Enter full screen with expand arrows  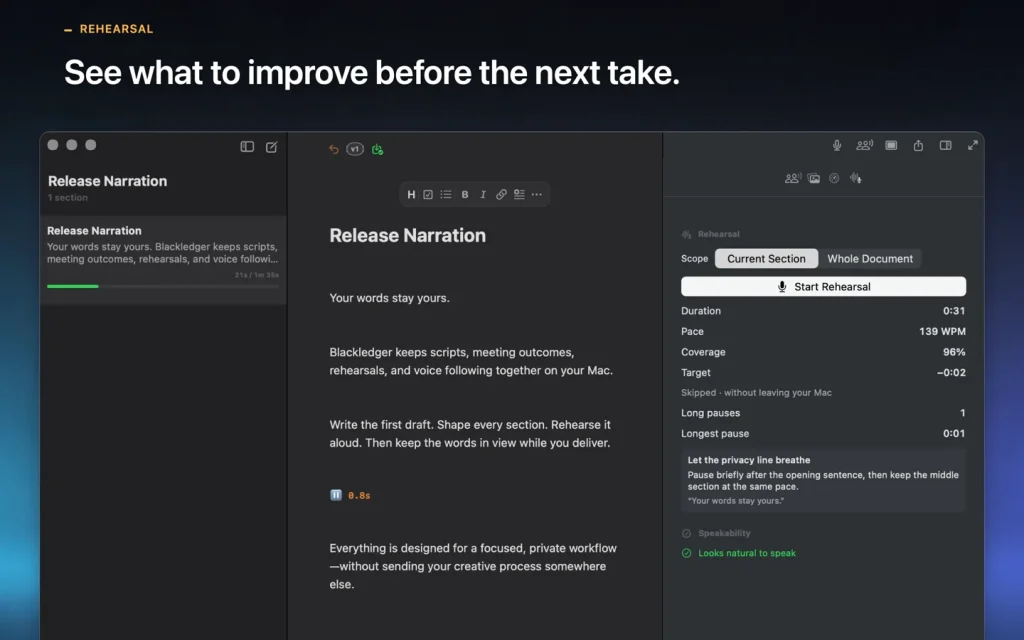(x=972, y=146)
